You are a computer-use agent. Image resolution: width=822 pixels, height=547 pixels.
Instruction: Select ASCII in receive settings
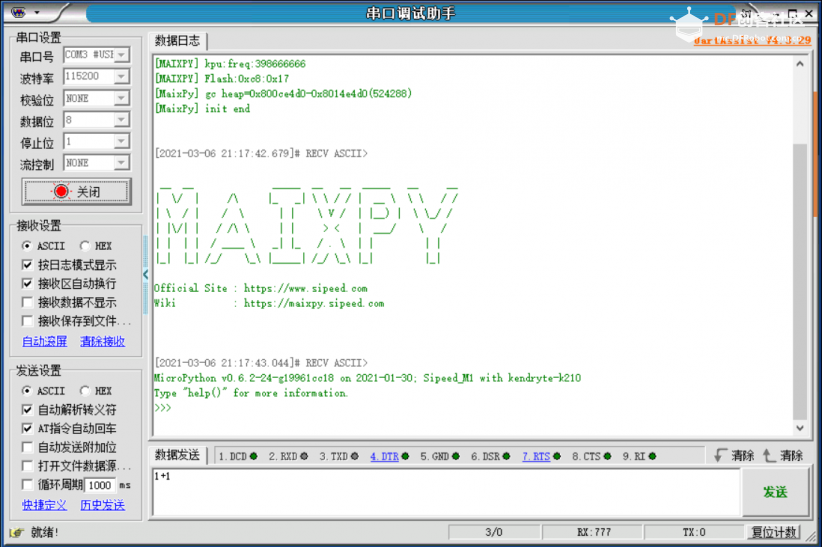click(27, 245)
